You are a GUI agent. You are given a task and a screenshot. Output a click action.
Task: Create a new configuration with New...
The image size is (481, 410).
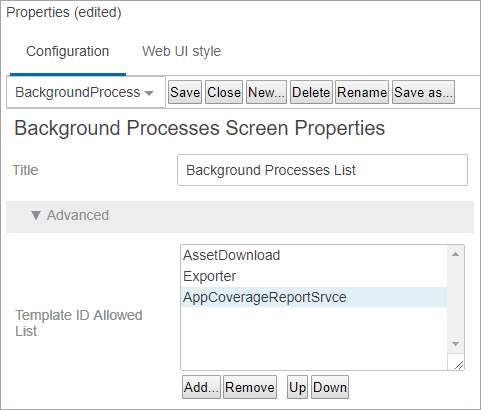pos(266,92)
